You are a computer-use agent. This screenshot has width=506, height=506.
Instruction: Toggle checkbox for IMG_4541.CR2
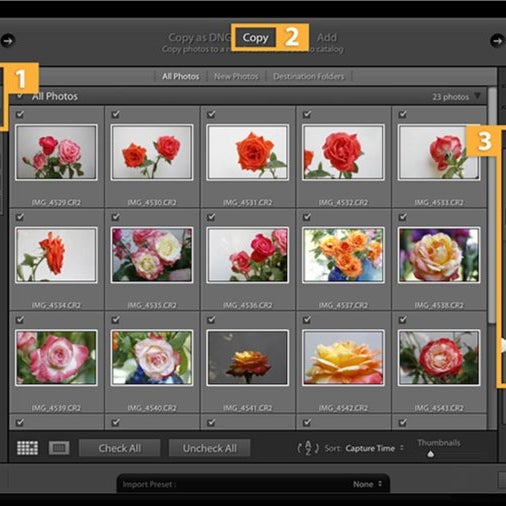point(211,320)
